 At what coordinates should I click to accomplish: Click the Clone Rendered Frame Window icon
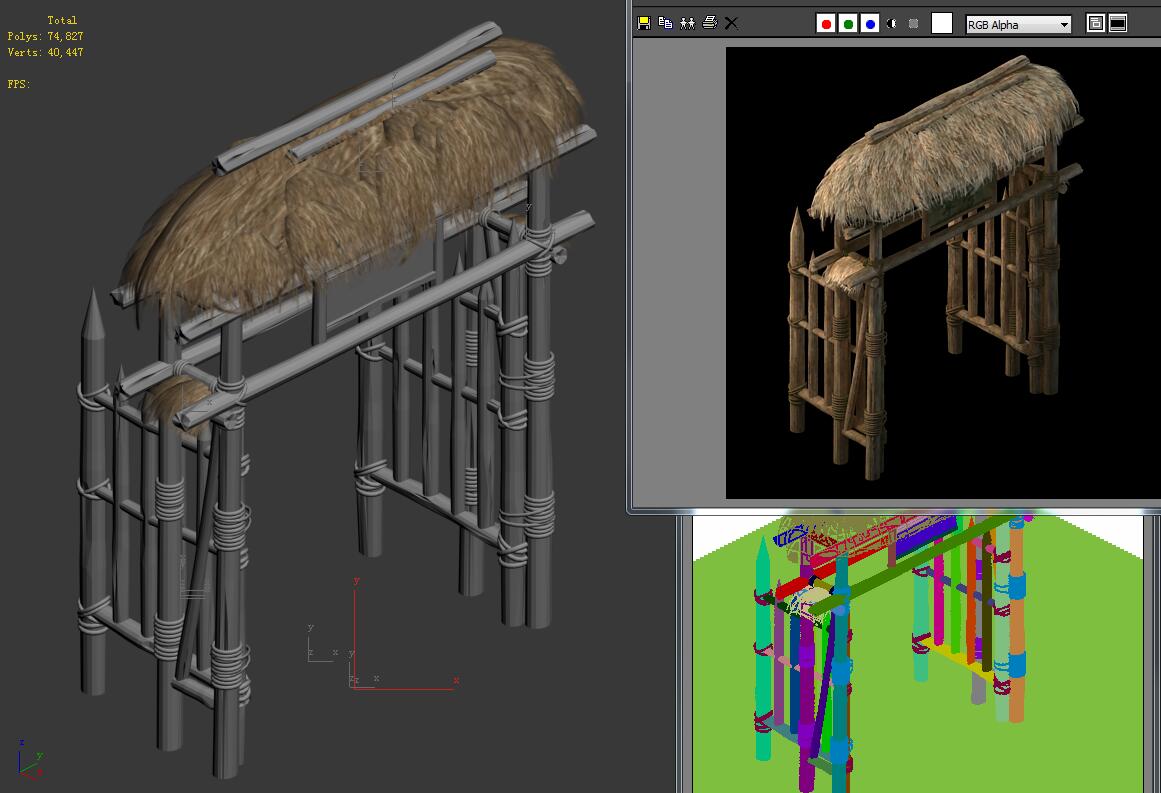coord(687,23)
